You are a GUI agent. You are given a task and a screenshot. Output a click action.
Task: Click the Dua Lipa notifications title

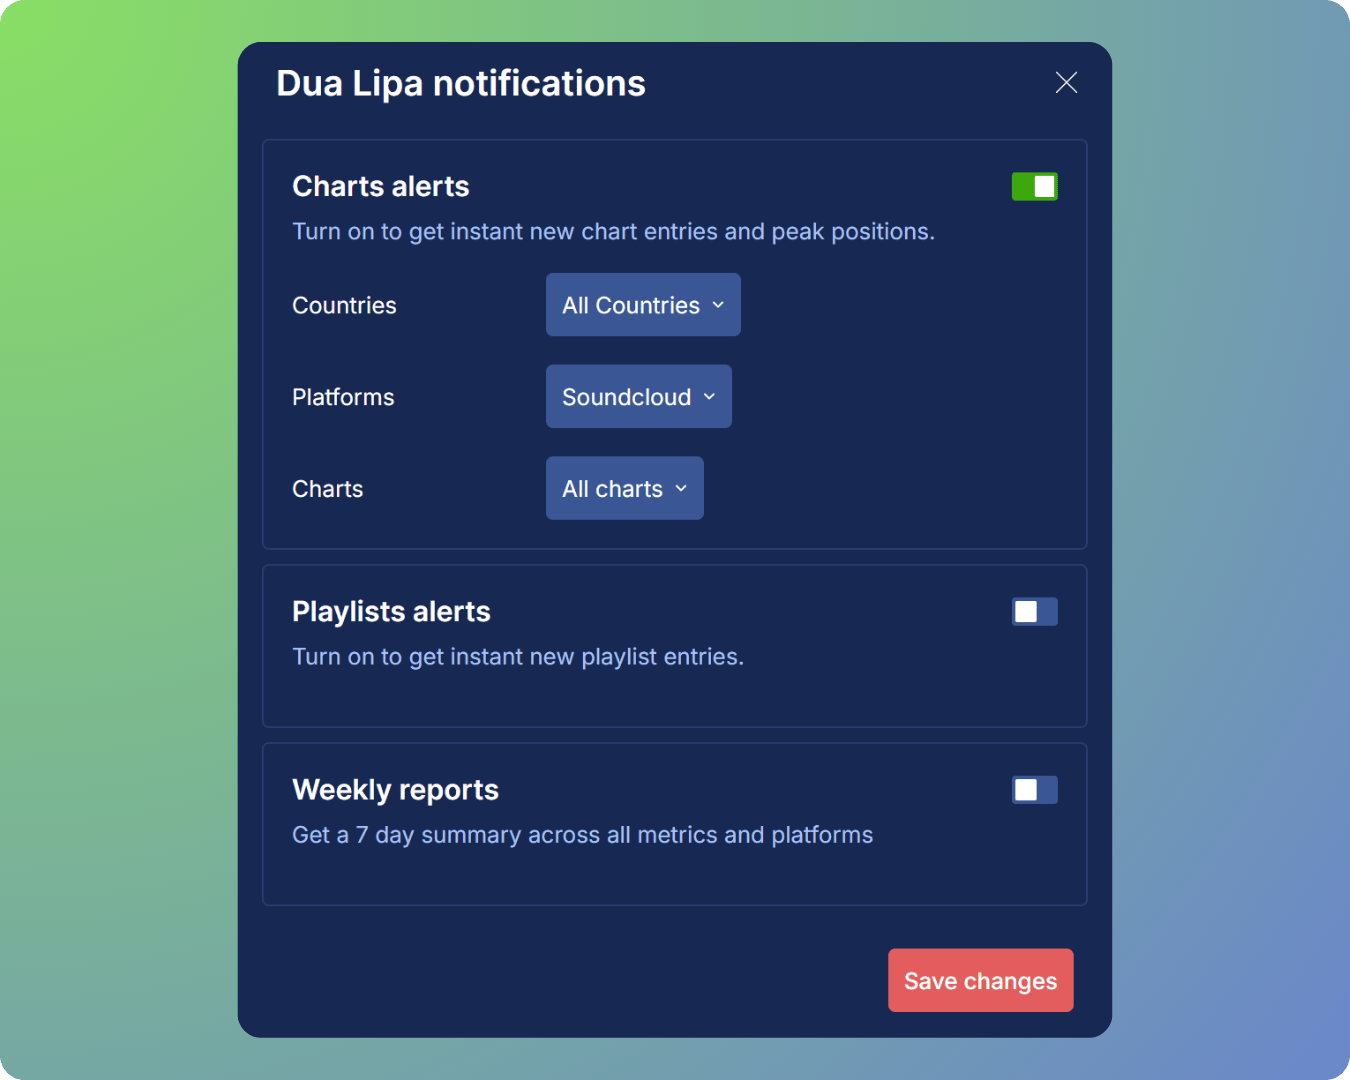pyautogui.click(x=461, y=84)
